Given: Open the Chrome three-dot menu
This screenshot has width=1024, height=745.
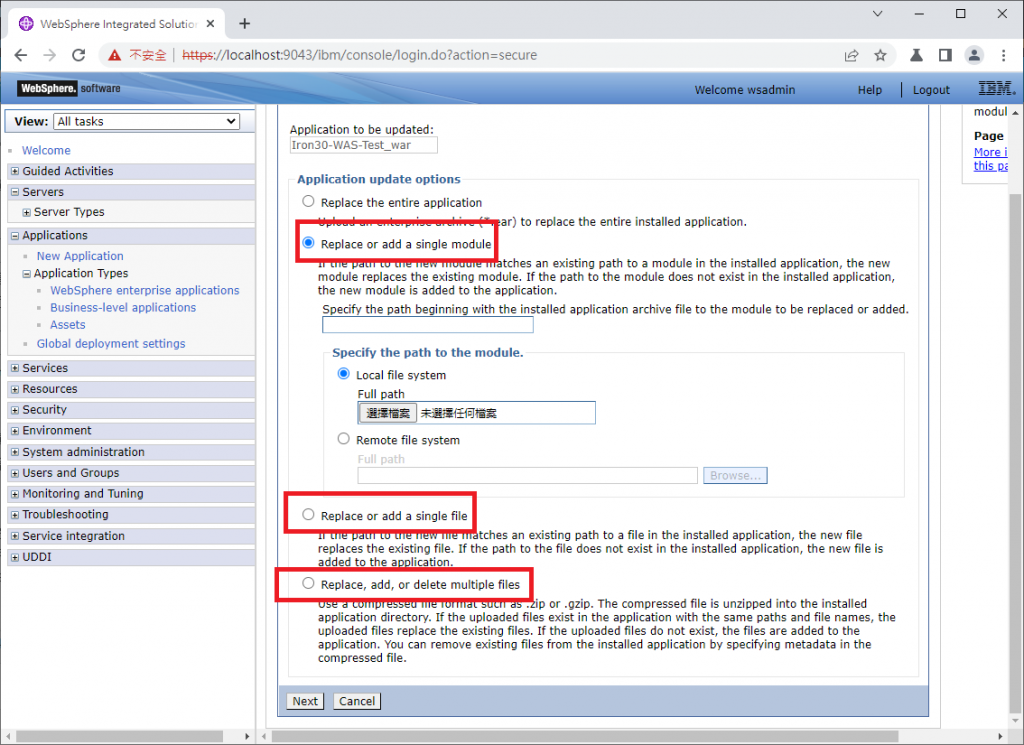Looking at the screenshot, I should [x=1003, y=55].
